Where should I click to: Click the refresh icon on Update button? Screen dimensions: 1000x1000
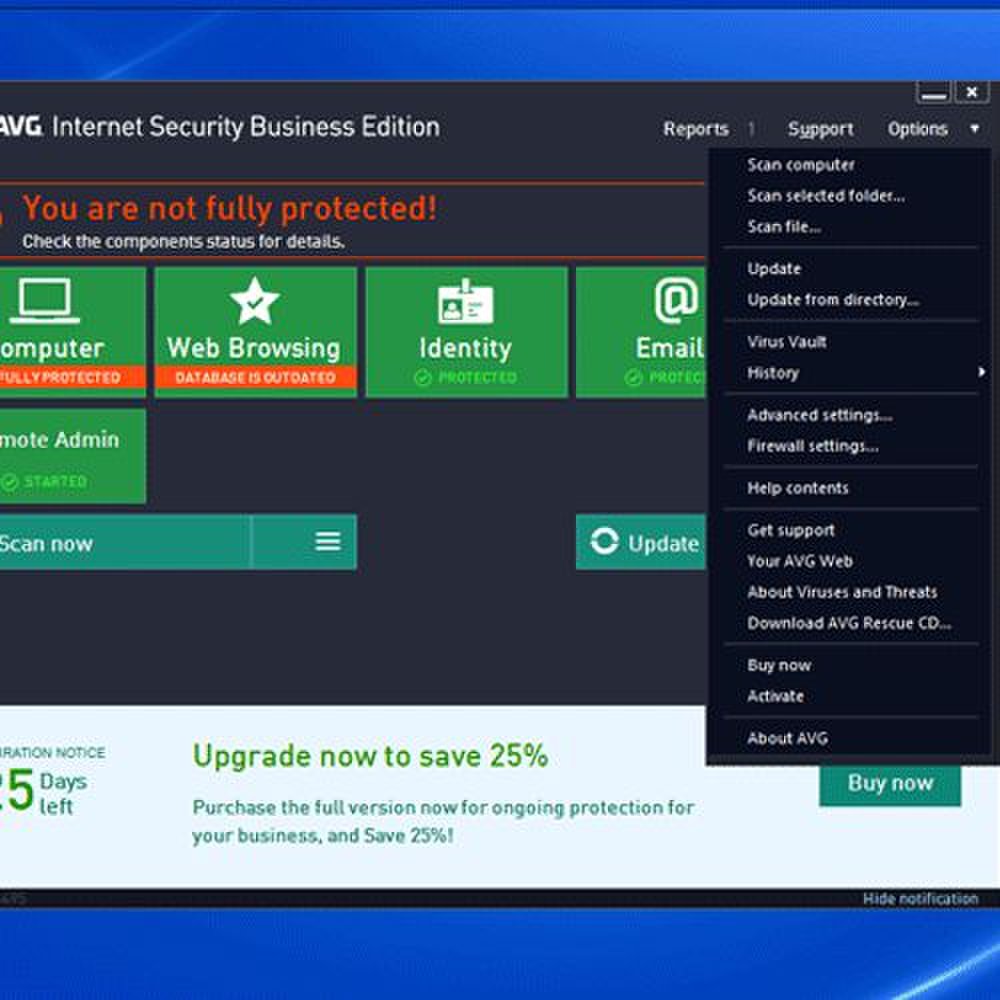coord(604,541)
